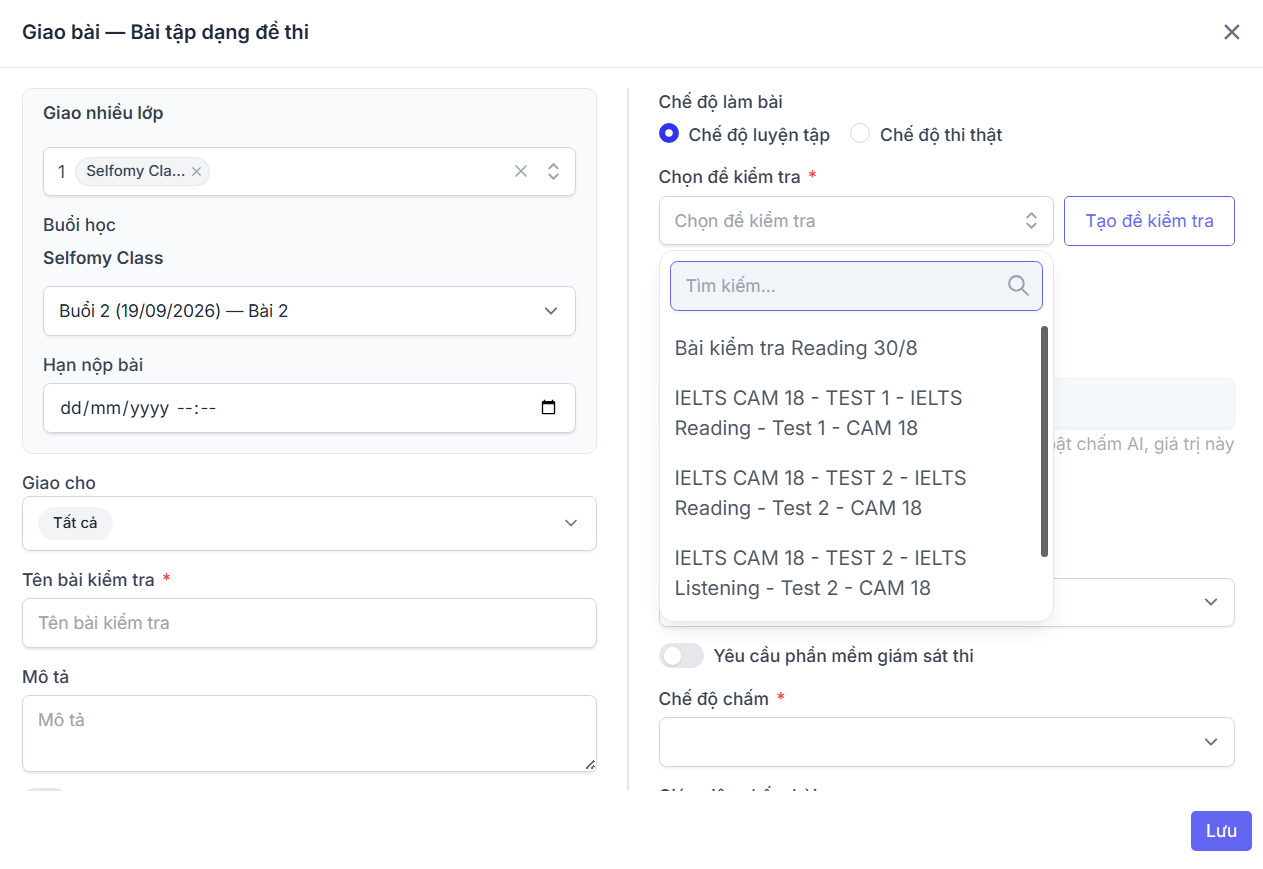Open the Buổi 2 session dropdown
This screenshot has height=869, width=1263.
pyautogui.click(x=309, y=311)
